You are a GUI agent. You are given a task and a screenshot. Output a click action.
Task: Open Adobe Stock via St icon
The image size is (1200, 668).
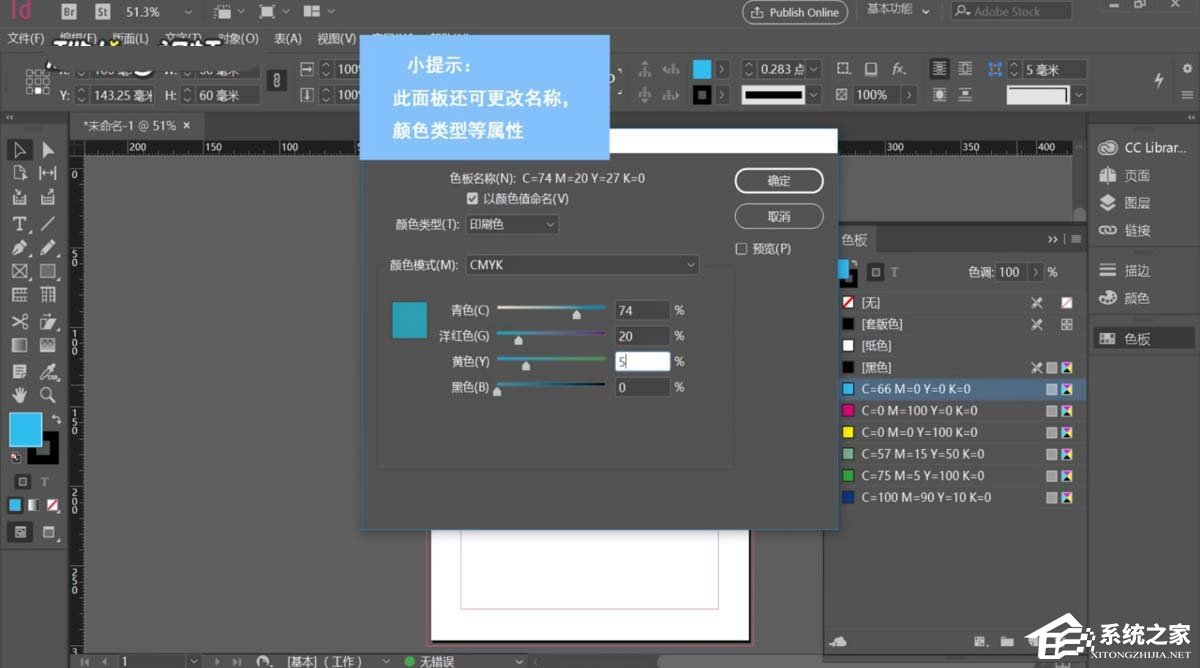coord(102,12)
